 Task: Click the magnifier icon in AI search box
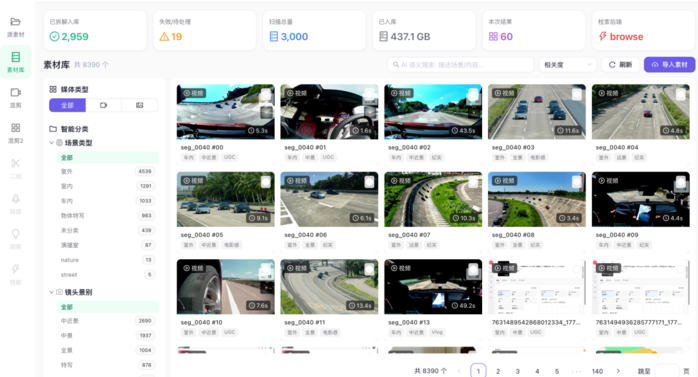[396, 65]
